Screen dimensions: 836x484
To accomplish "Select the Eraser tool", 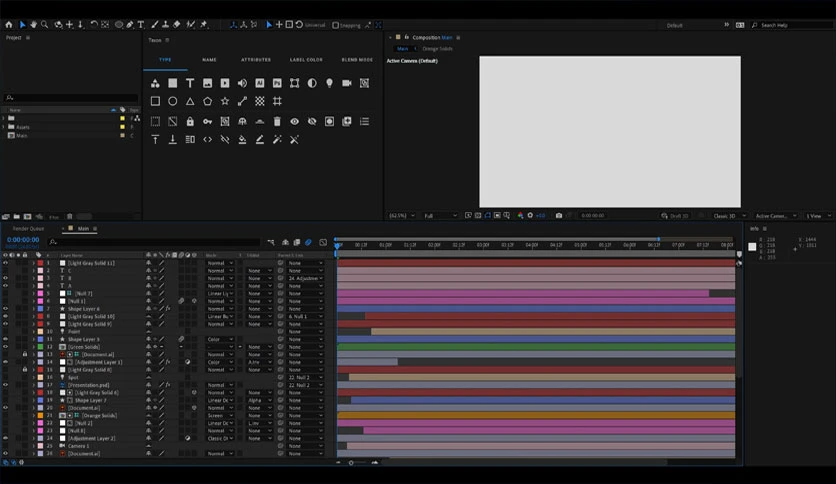I will point(177,25).
